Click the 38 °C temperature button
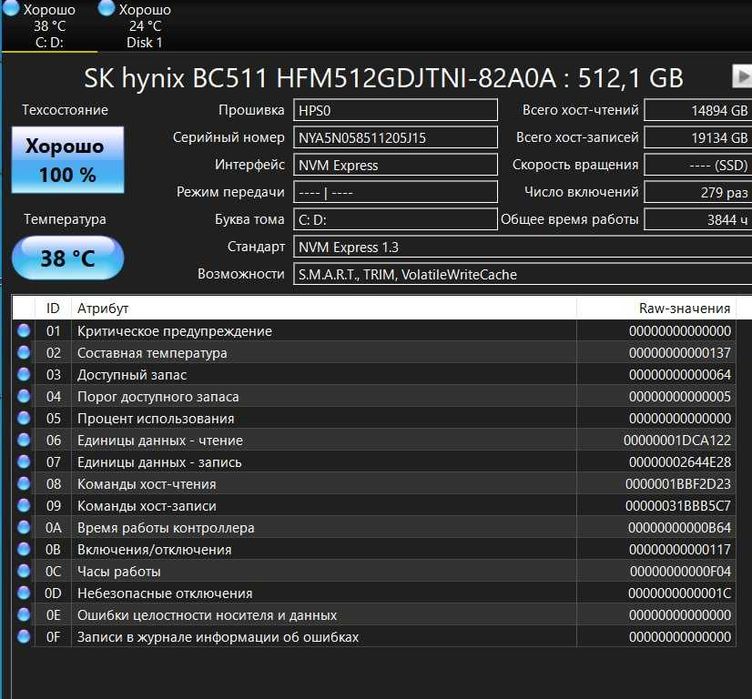Viewport: 752px width, 699px height. (68, 258)
